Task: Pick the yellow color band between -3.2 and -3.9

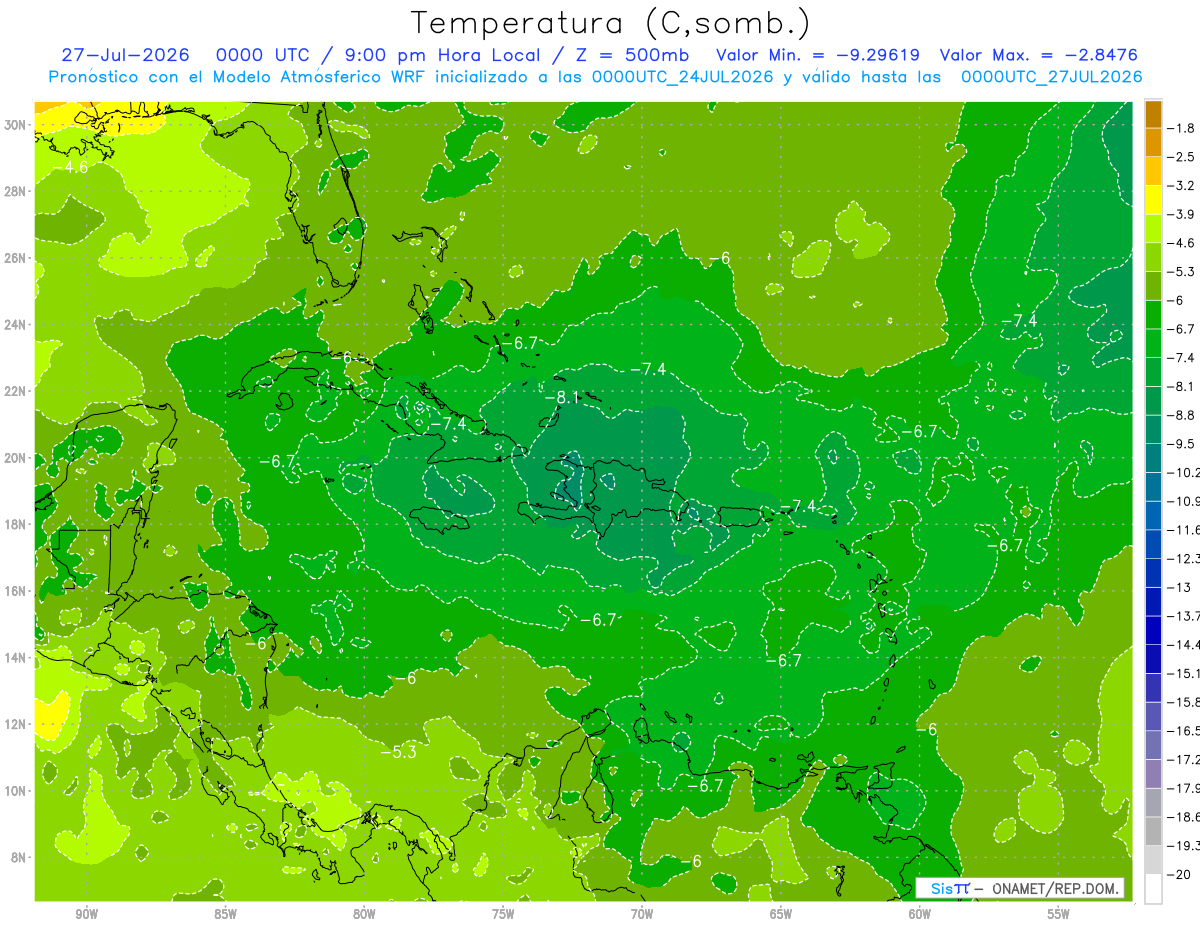Action: pos(1153,200)
